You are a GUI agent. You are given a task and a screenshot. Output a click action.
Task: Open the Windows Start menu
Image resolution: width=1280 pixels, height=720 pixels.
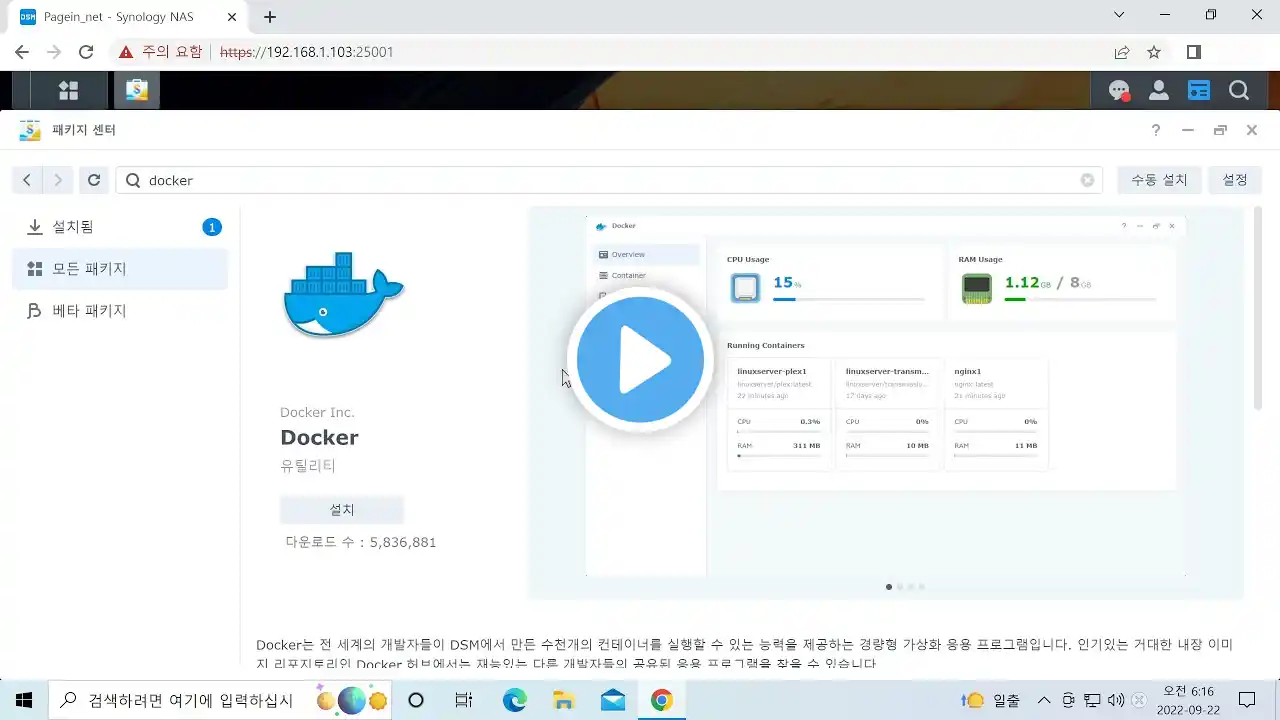point(24,700)
